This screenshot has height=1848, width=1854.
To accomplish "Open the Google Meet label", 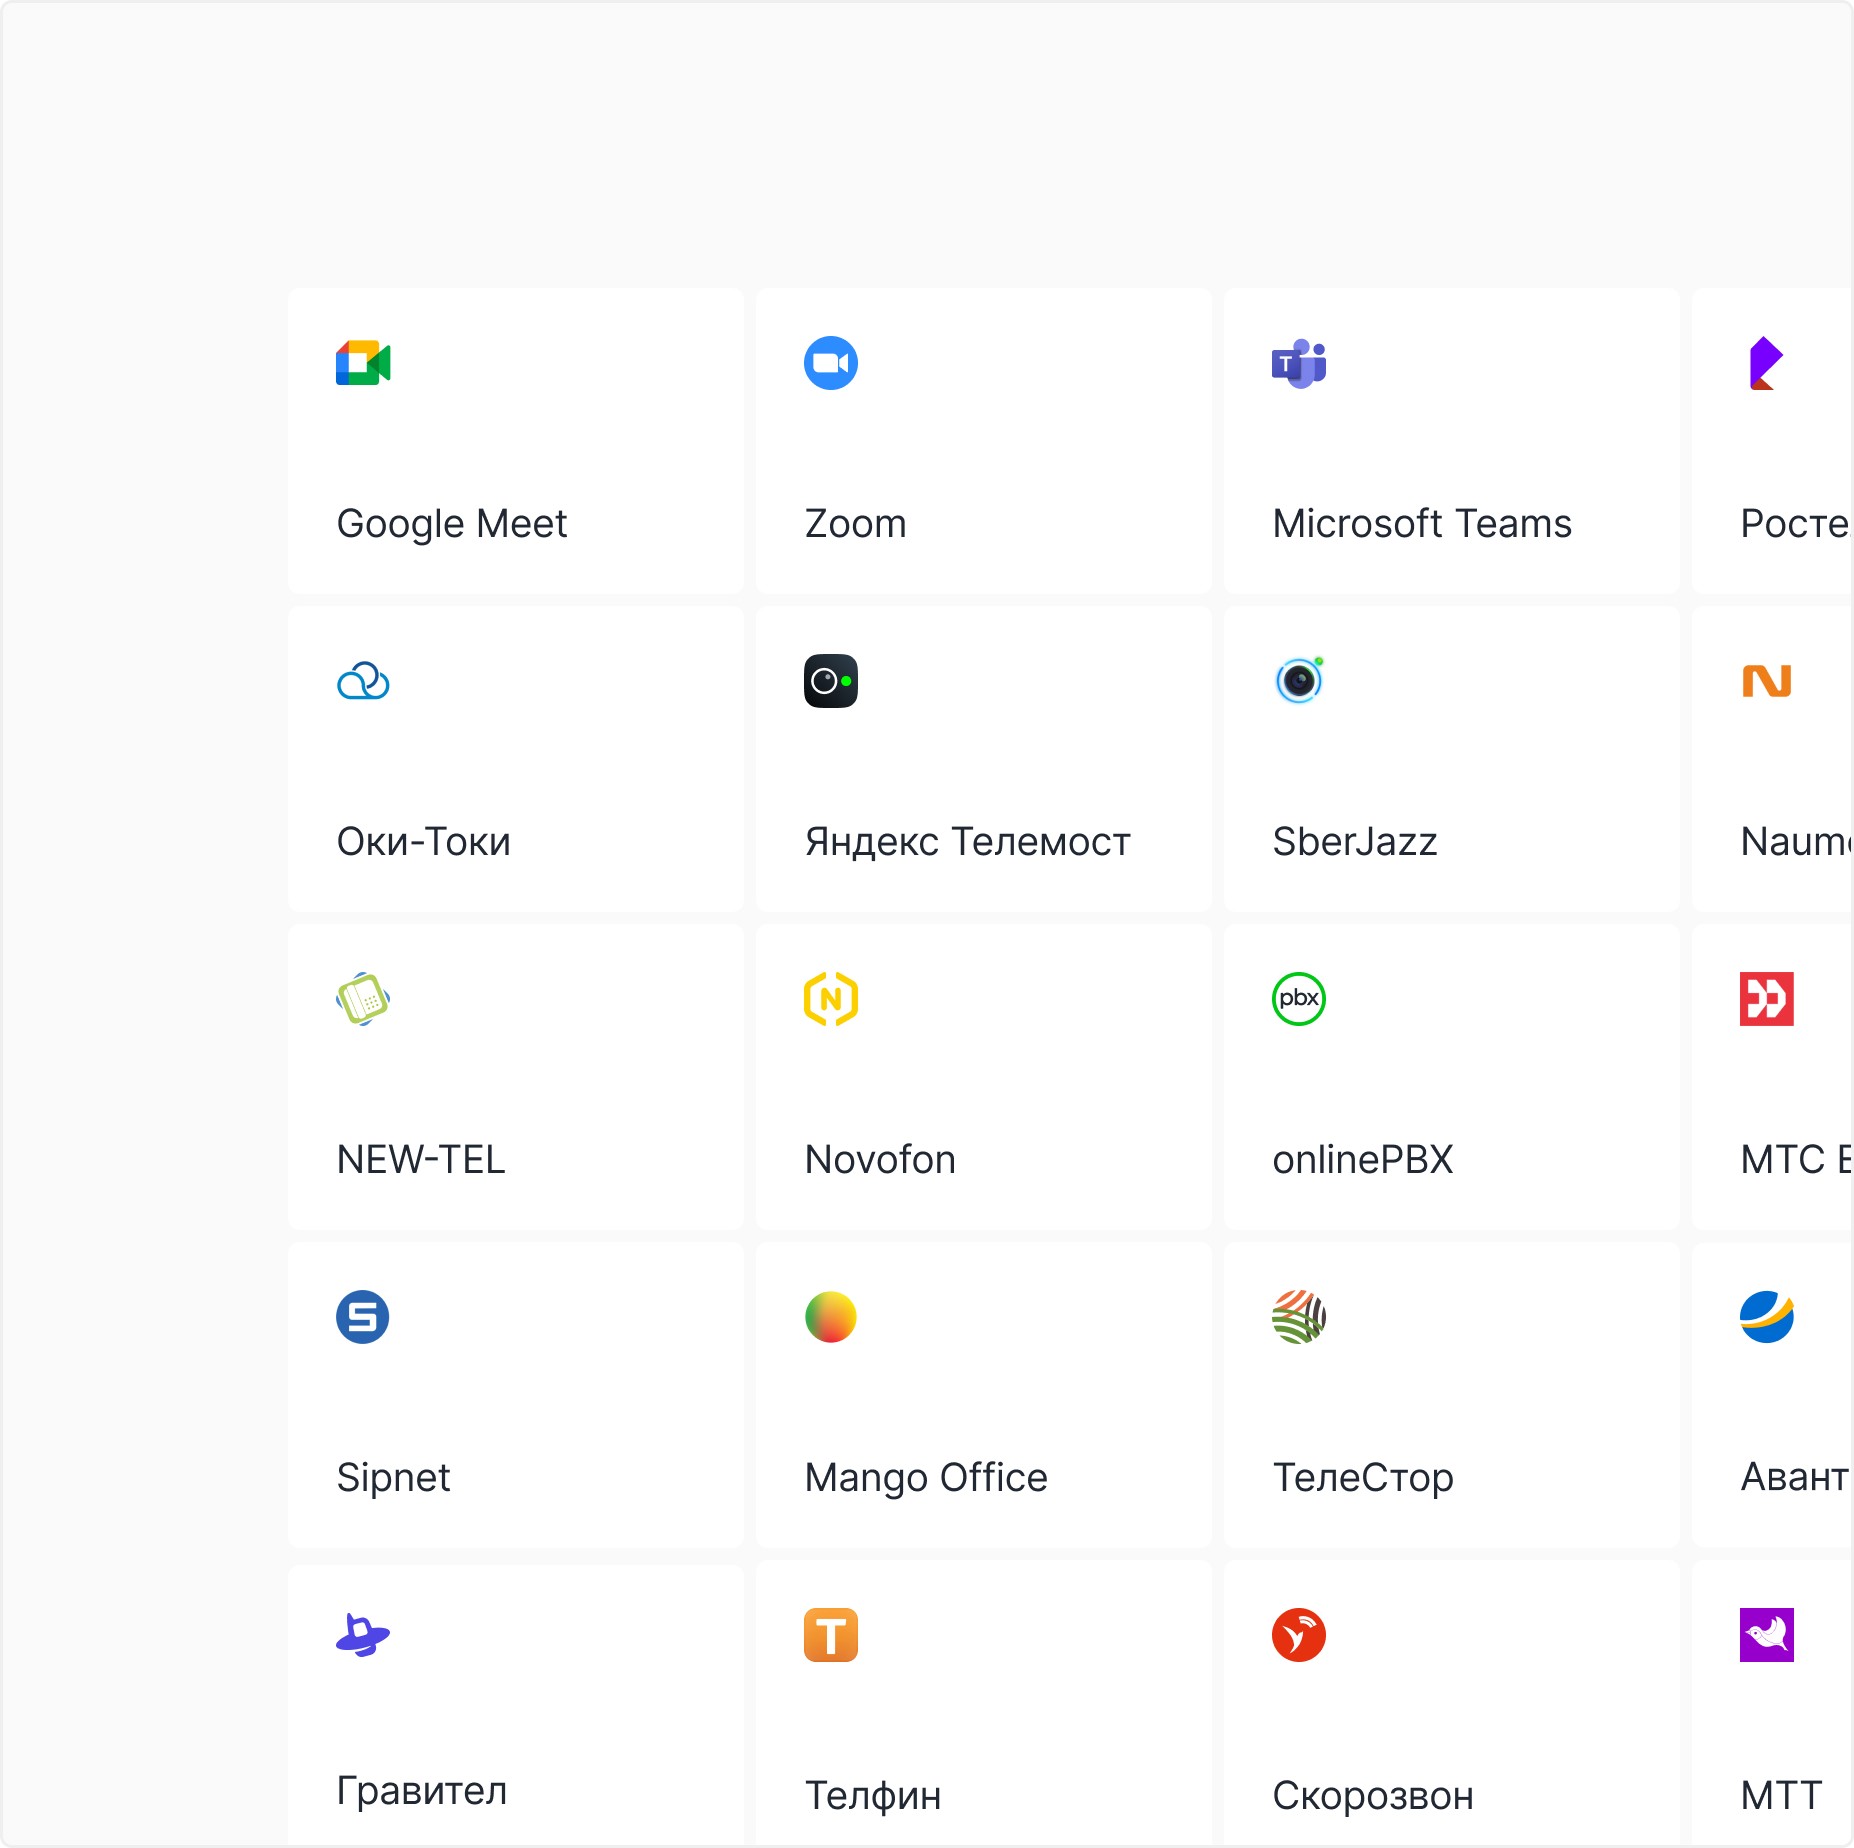I will coord(452,524).
